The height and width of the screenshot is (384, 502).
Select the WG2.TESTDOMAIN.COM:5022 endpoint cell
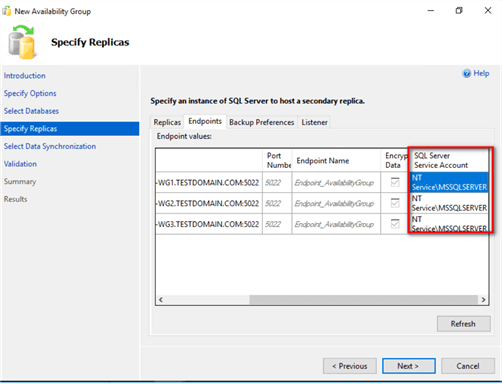point(209,203)
